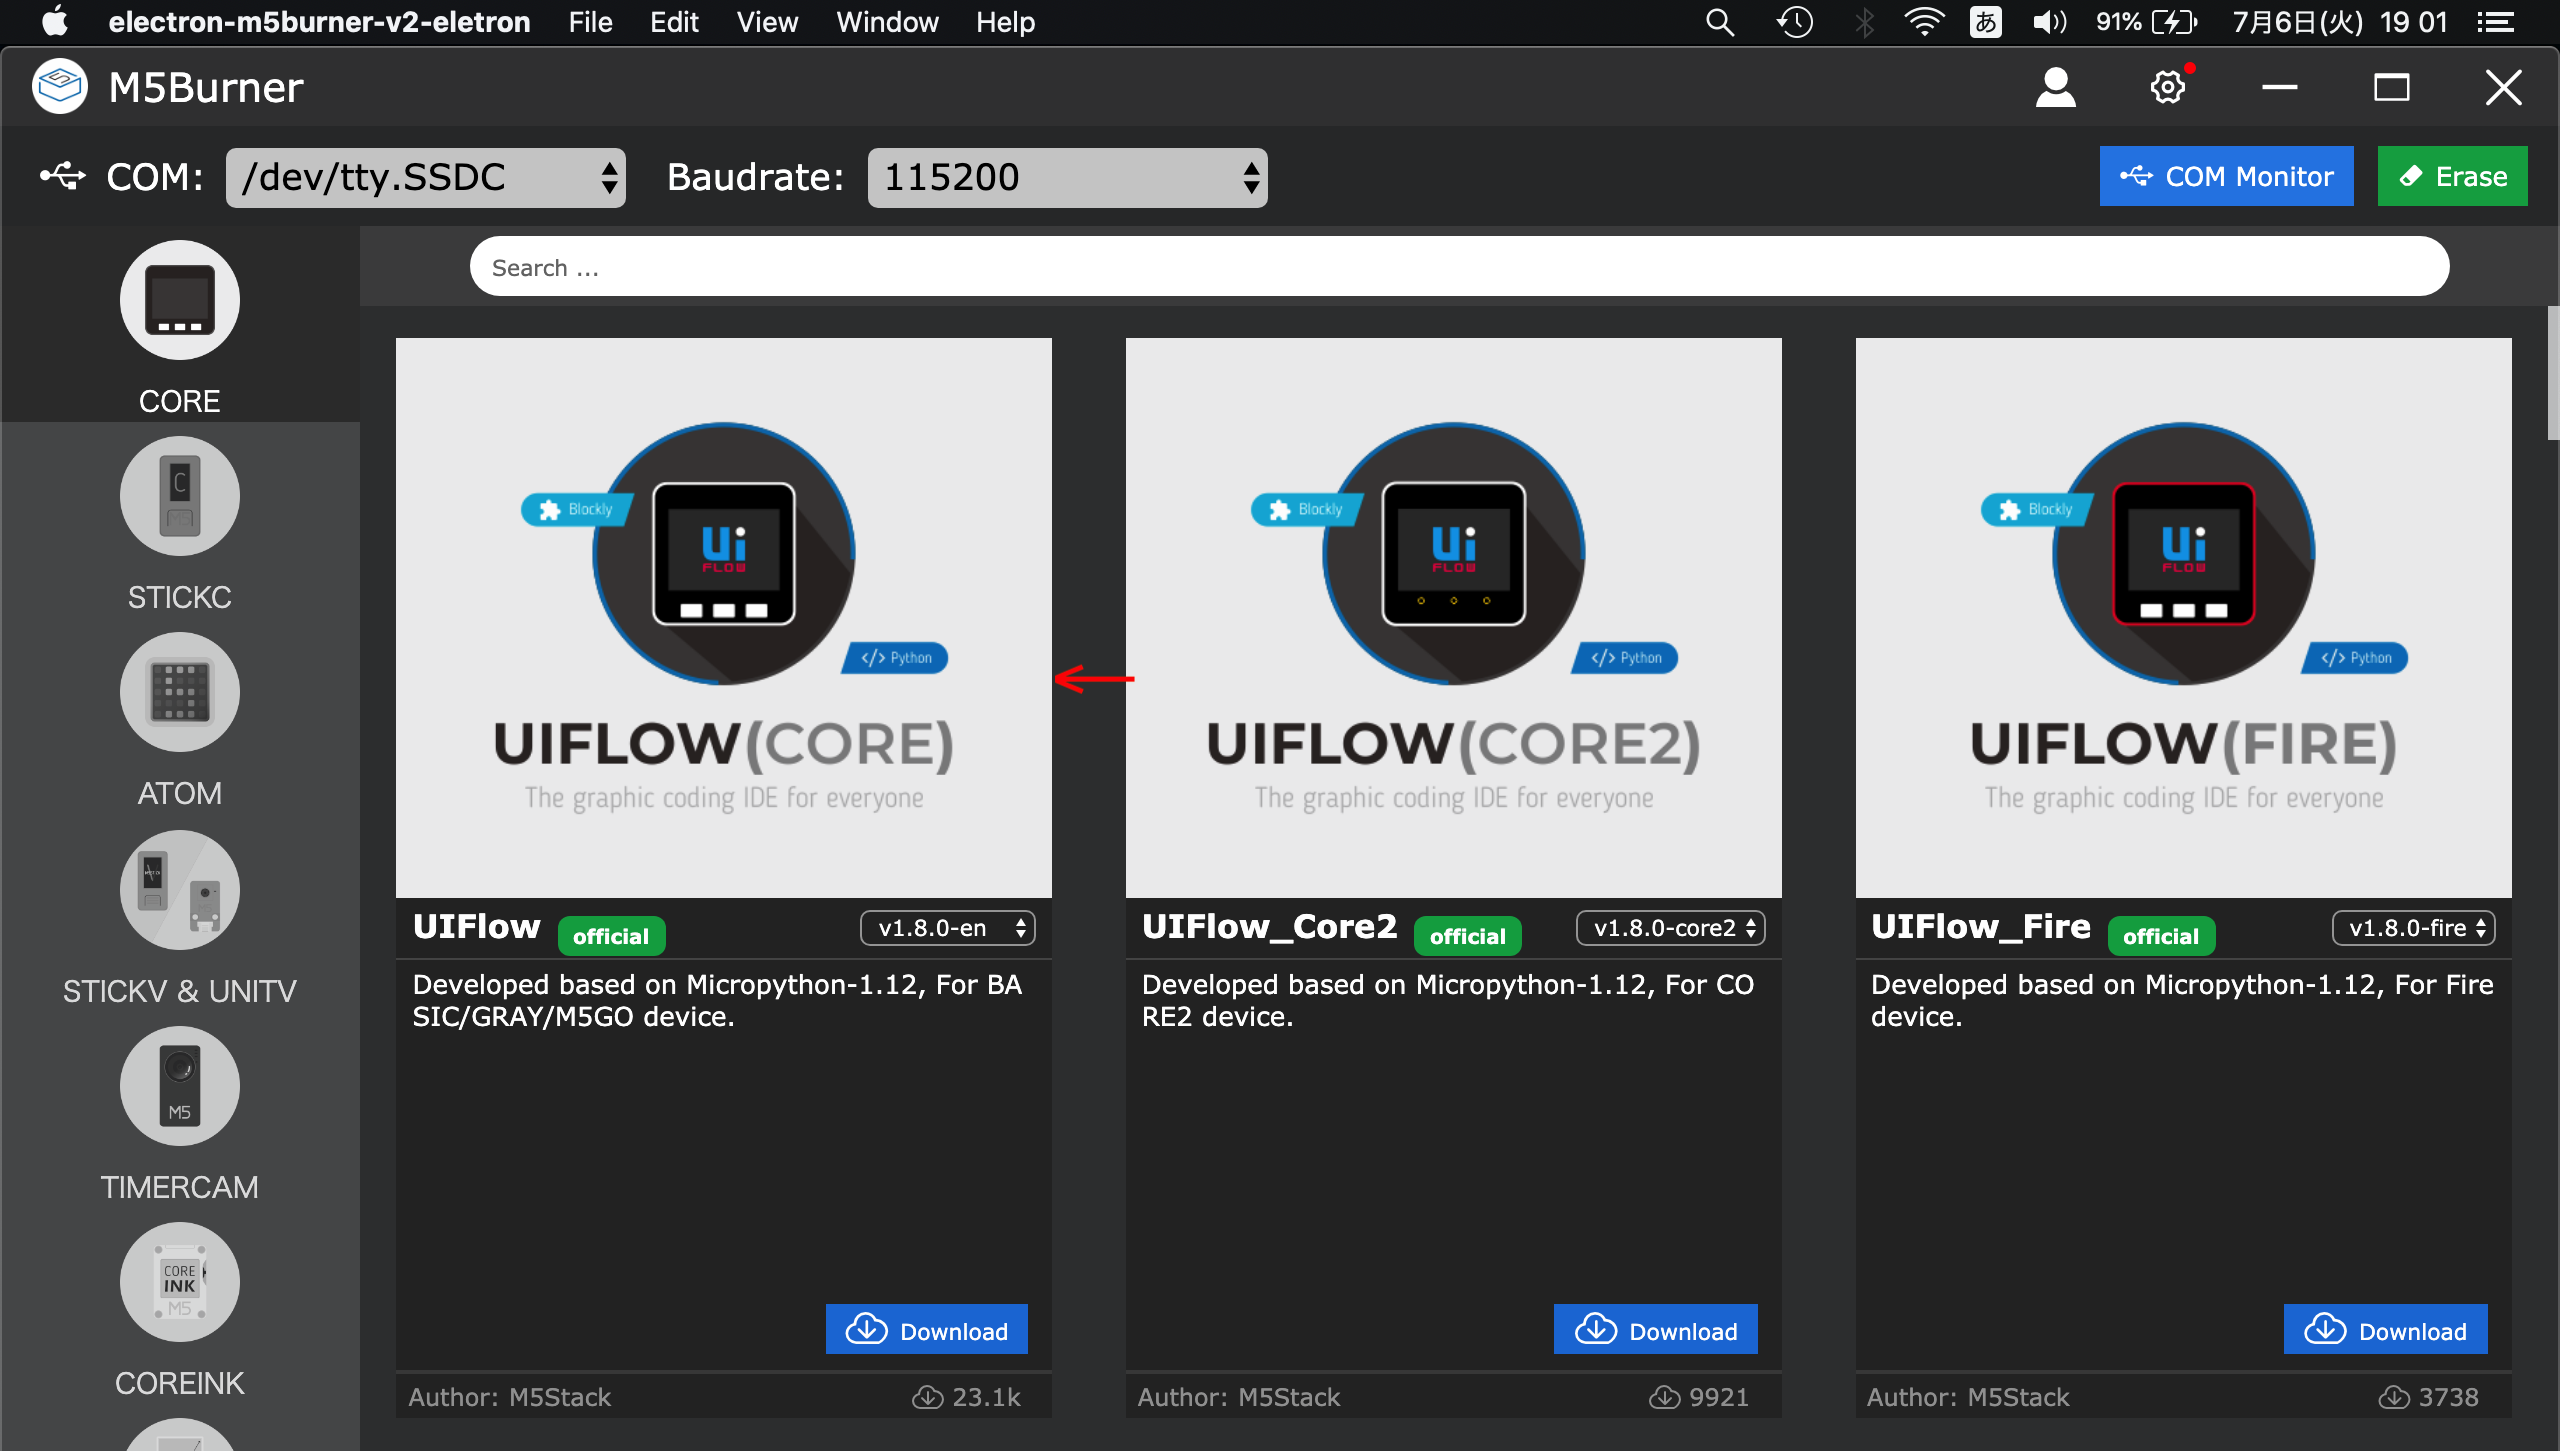
Task: Open the STICKV & UNITV category
Action: click(x=180, y=890)
